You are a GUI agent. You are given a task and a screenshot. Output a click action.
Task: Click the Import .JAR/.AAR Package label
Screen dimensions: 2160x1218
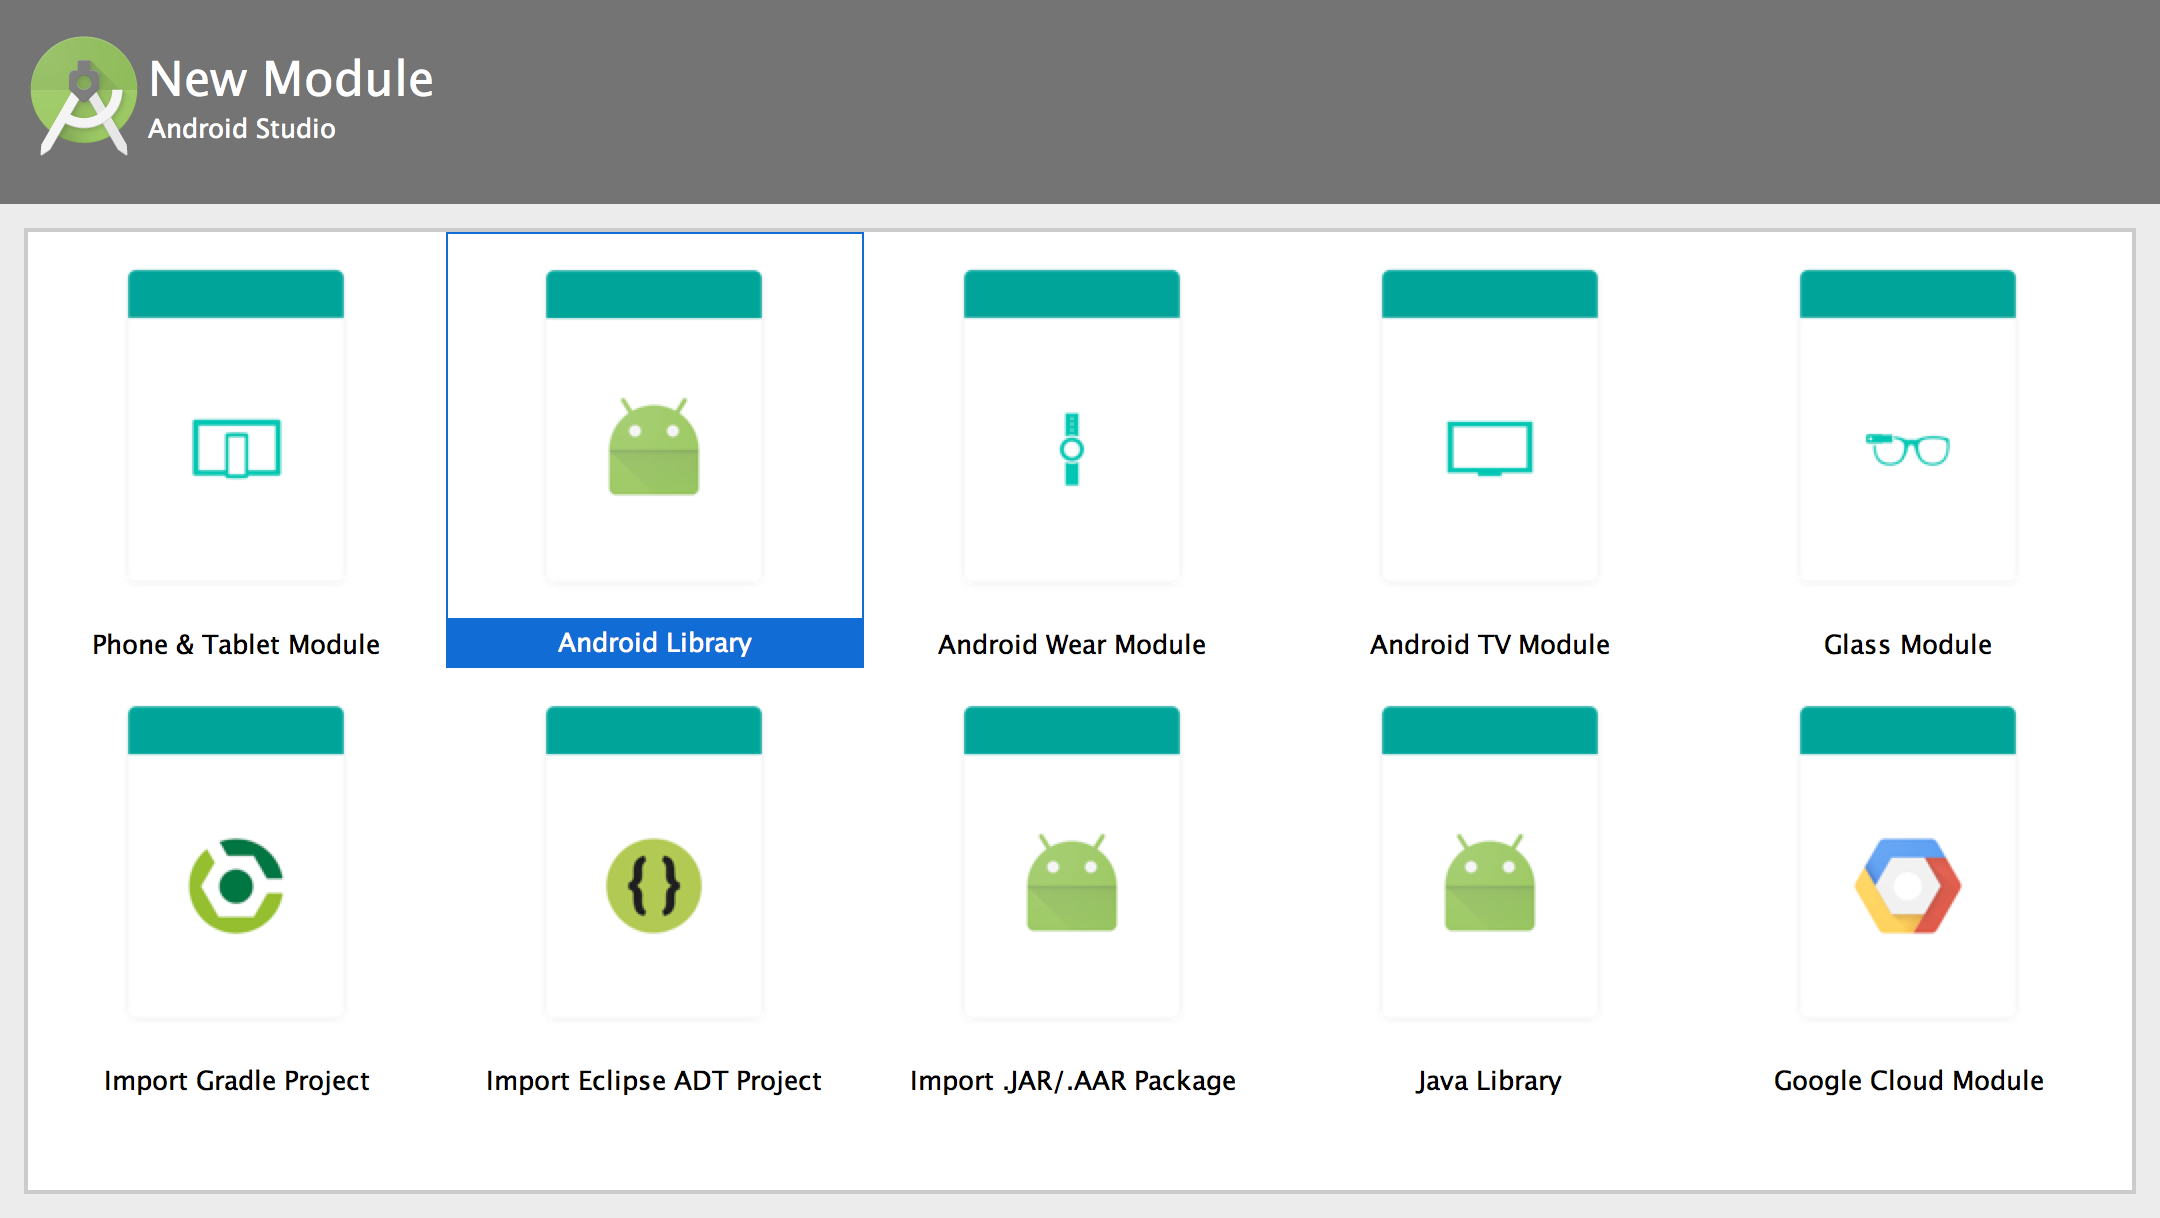tap(1073, 1081)
